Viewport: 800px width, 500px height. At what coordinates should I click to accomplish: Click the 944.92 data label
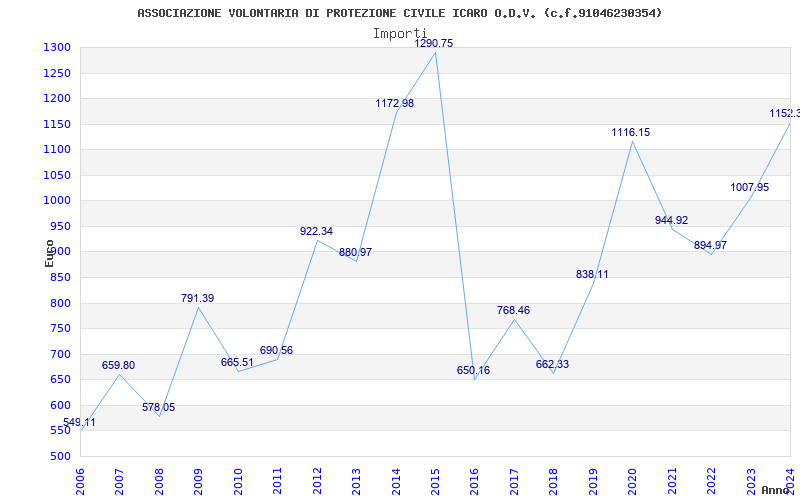pyautogui.click(x=671, y=220)
